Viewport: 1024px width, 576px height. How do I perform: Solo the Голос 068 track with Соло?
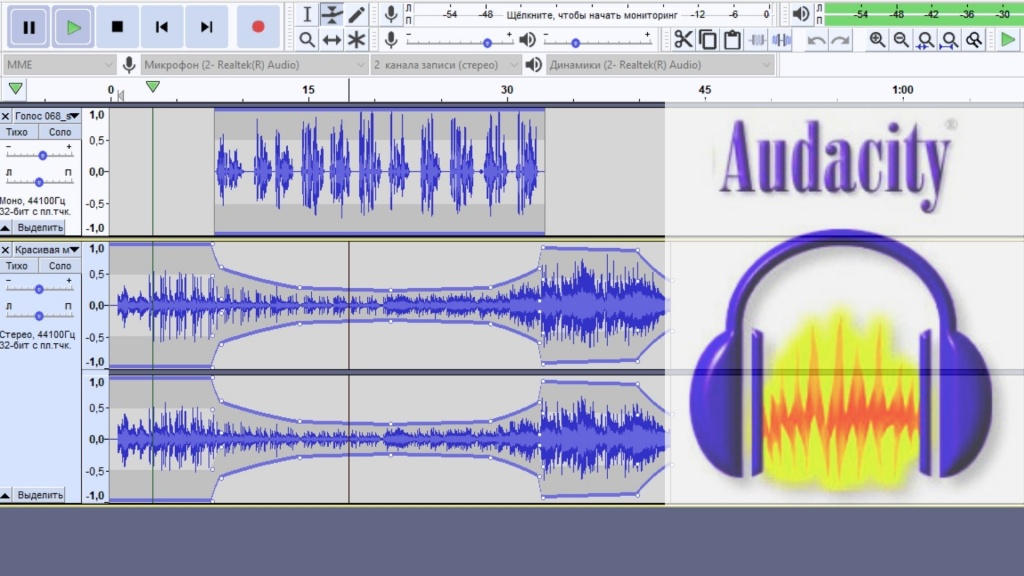tap(59, 132)
